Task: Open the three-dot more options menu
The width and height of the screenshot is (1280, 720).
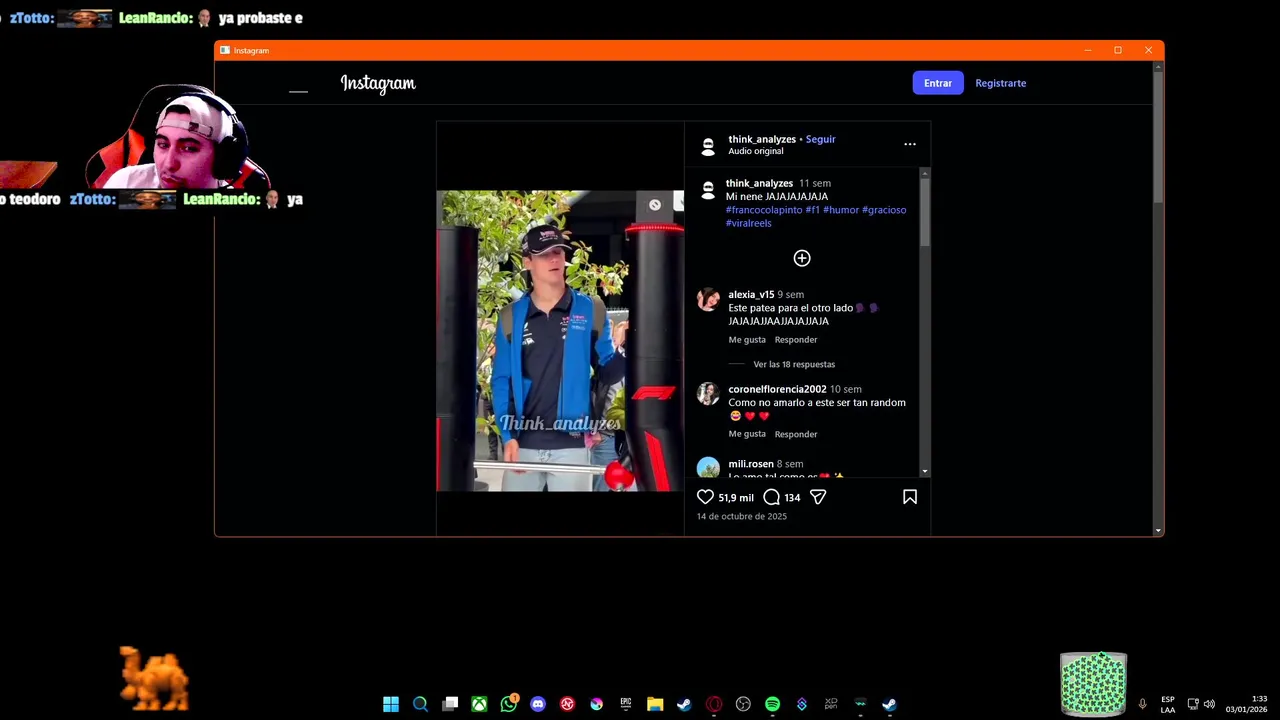Action: point(910,144)
